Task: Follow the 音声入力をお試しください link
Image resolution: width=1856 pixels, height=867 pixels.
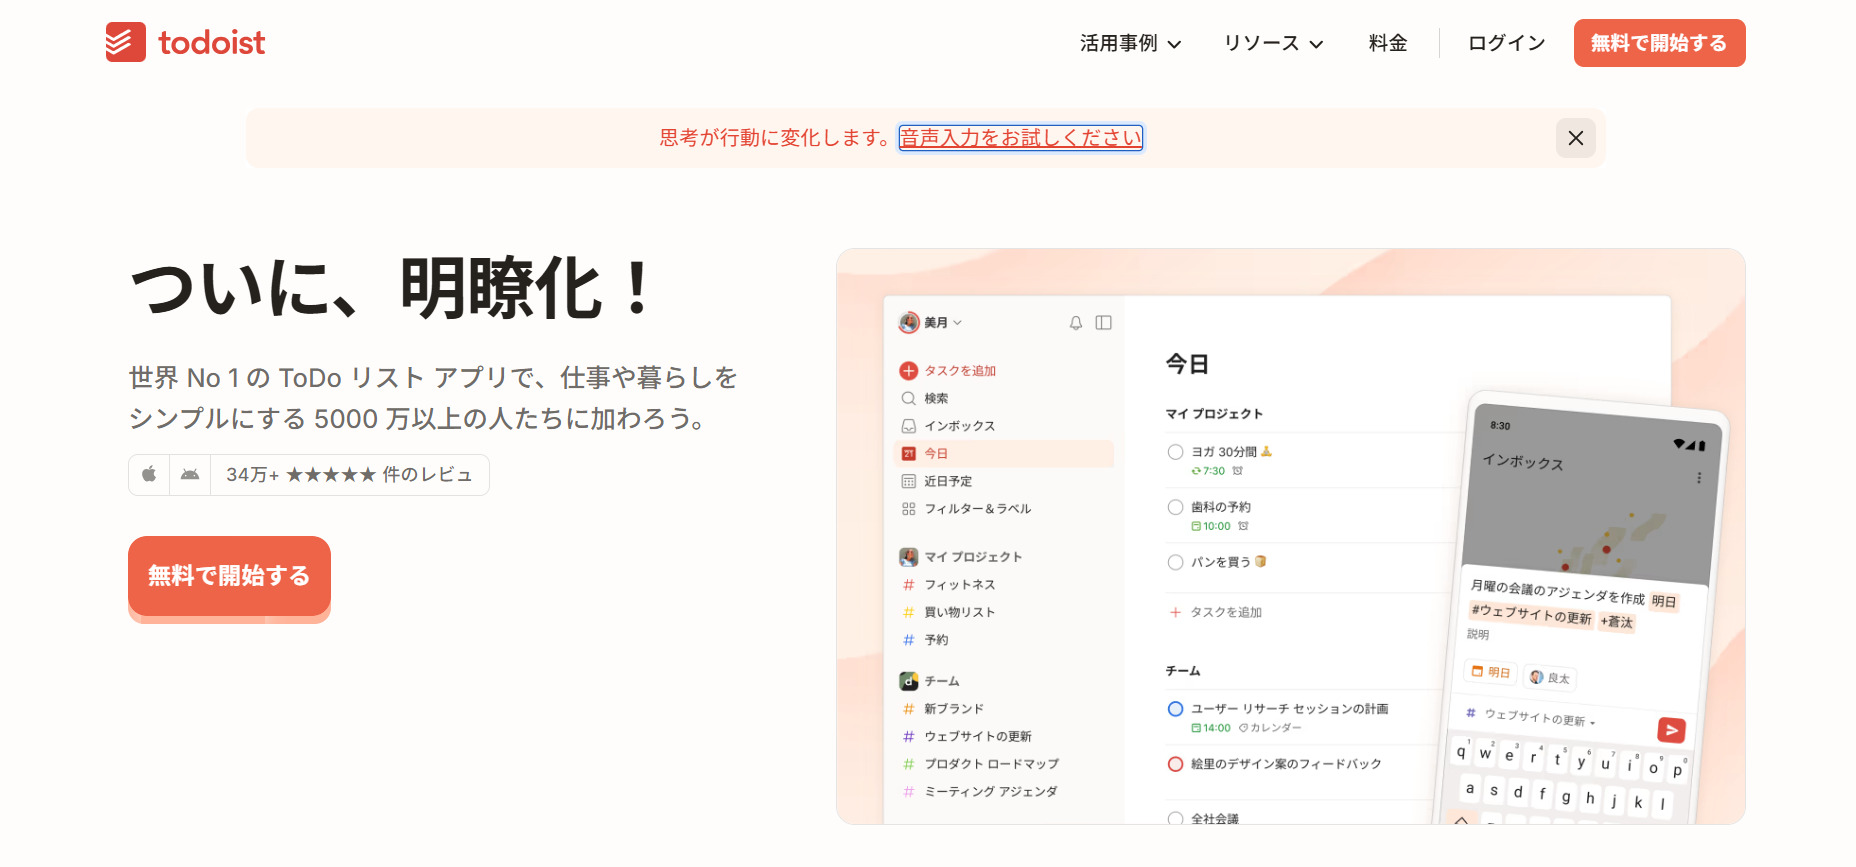Action: pos(1020,138)
